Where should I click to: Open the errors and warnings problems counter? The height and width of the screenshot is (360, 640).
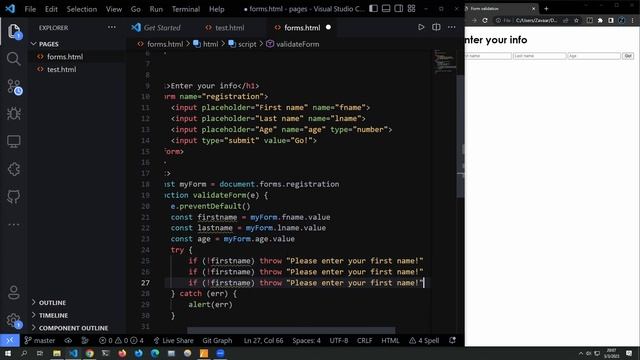coord(121,340)
